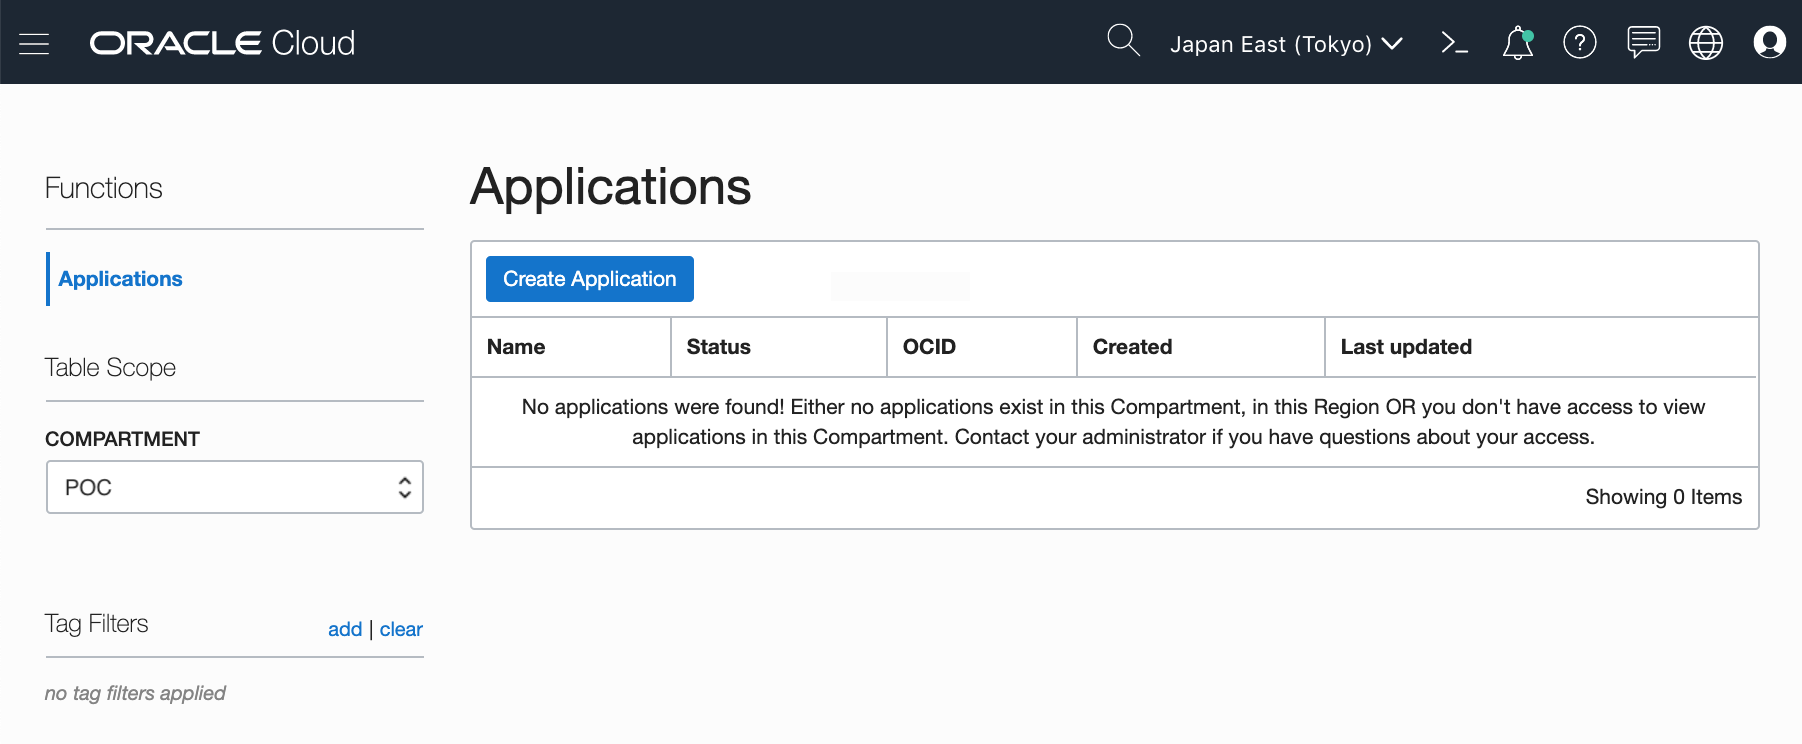Image resolution: width=1802 pixels, height=744 pixels.
Task: Click the Created column header
Action: pyautogui.click(x=1132, y=347)
